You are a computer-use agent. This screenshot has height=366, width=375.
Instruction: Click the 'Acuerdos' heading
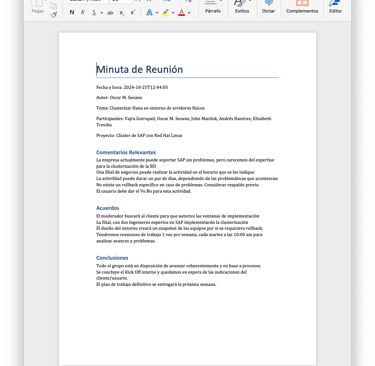click(x=108, y=208)
